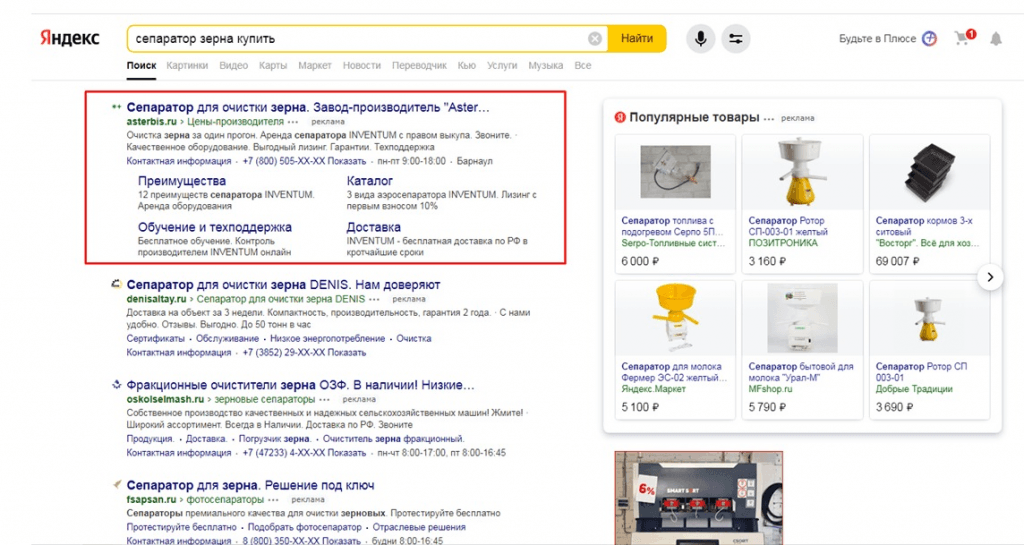Expand the Все services tab
Screen dimensions: 1024x545
[583, 65]
